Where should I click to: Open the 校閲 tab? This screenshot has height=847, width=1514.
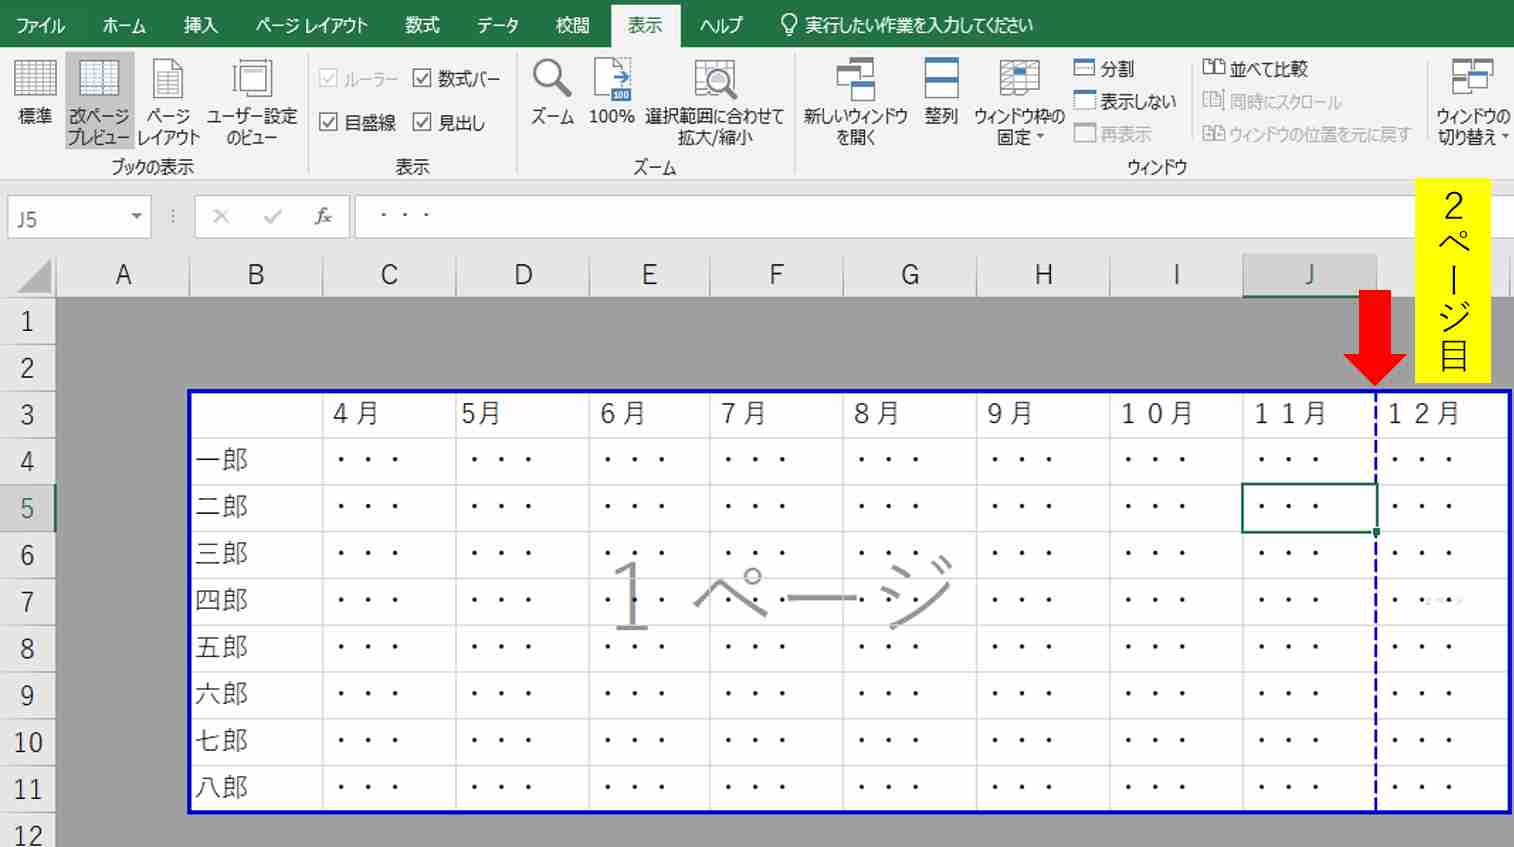tap(572, 25)
